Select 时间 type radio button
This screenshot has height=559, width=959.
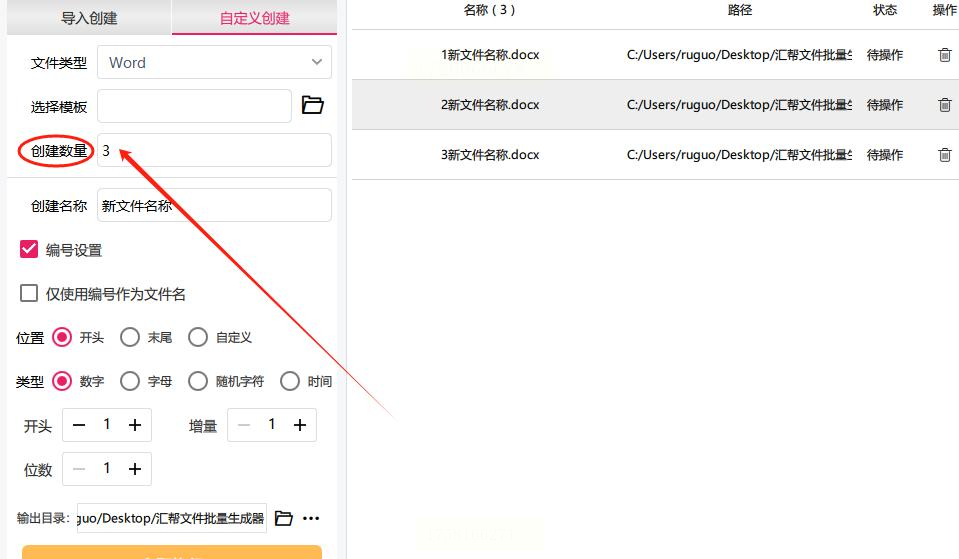tap(290, 381)
